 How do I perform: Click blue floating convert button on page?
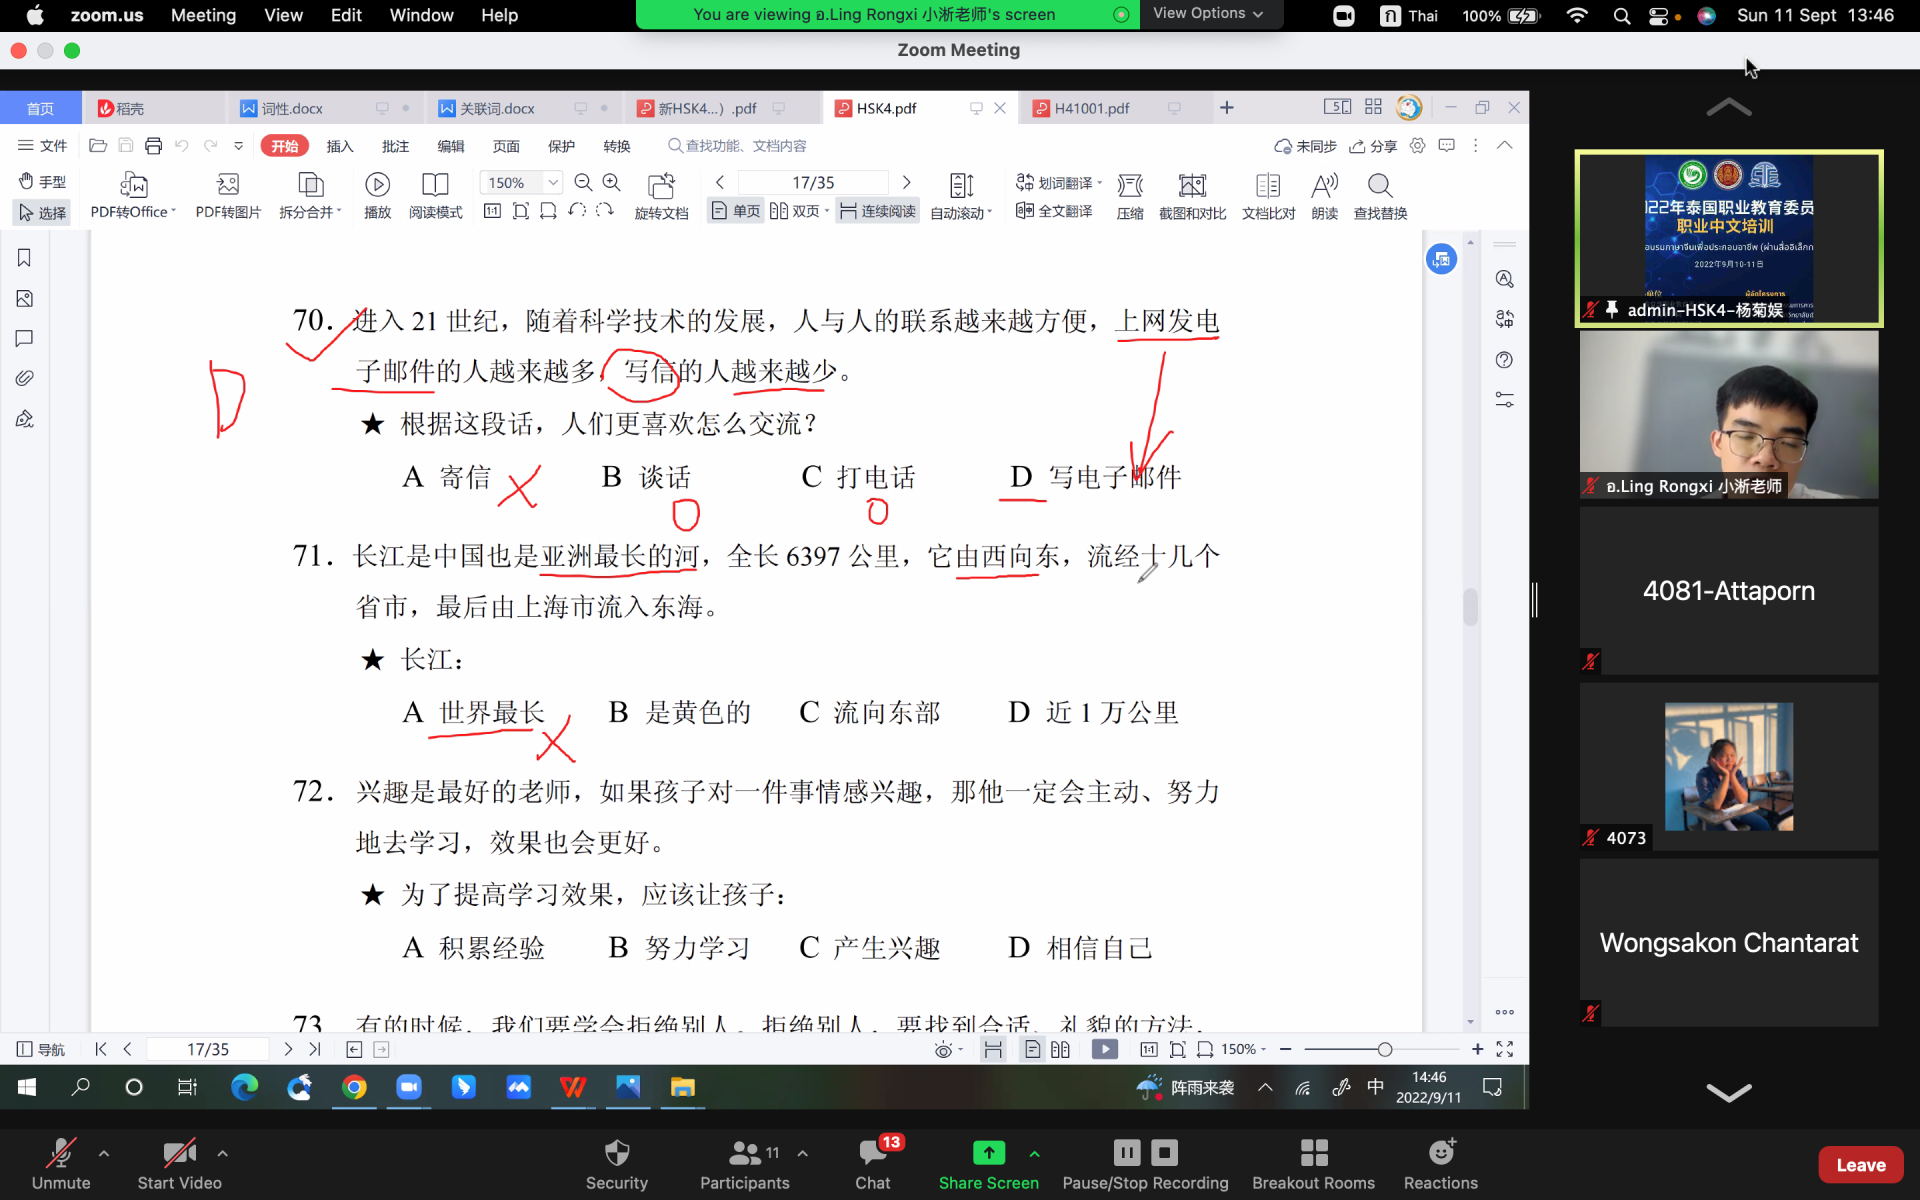tap(1441, 259)
